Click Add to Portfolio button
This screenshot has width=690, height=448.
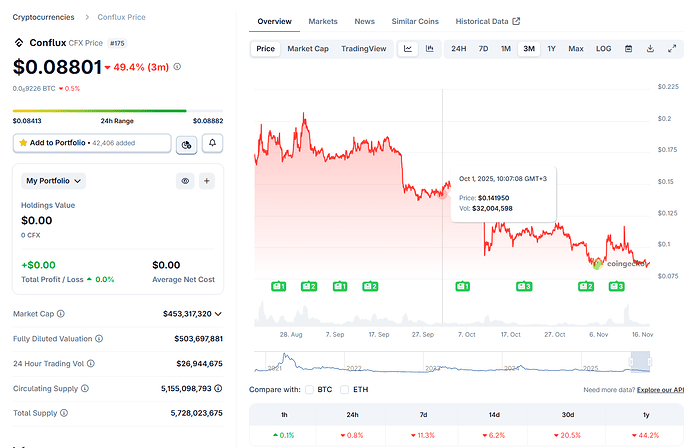(x=92, y=144)
